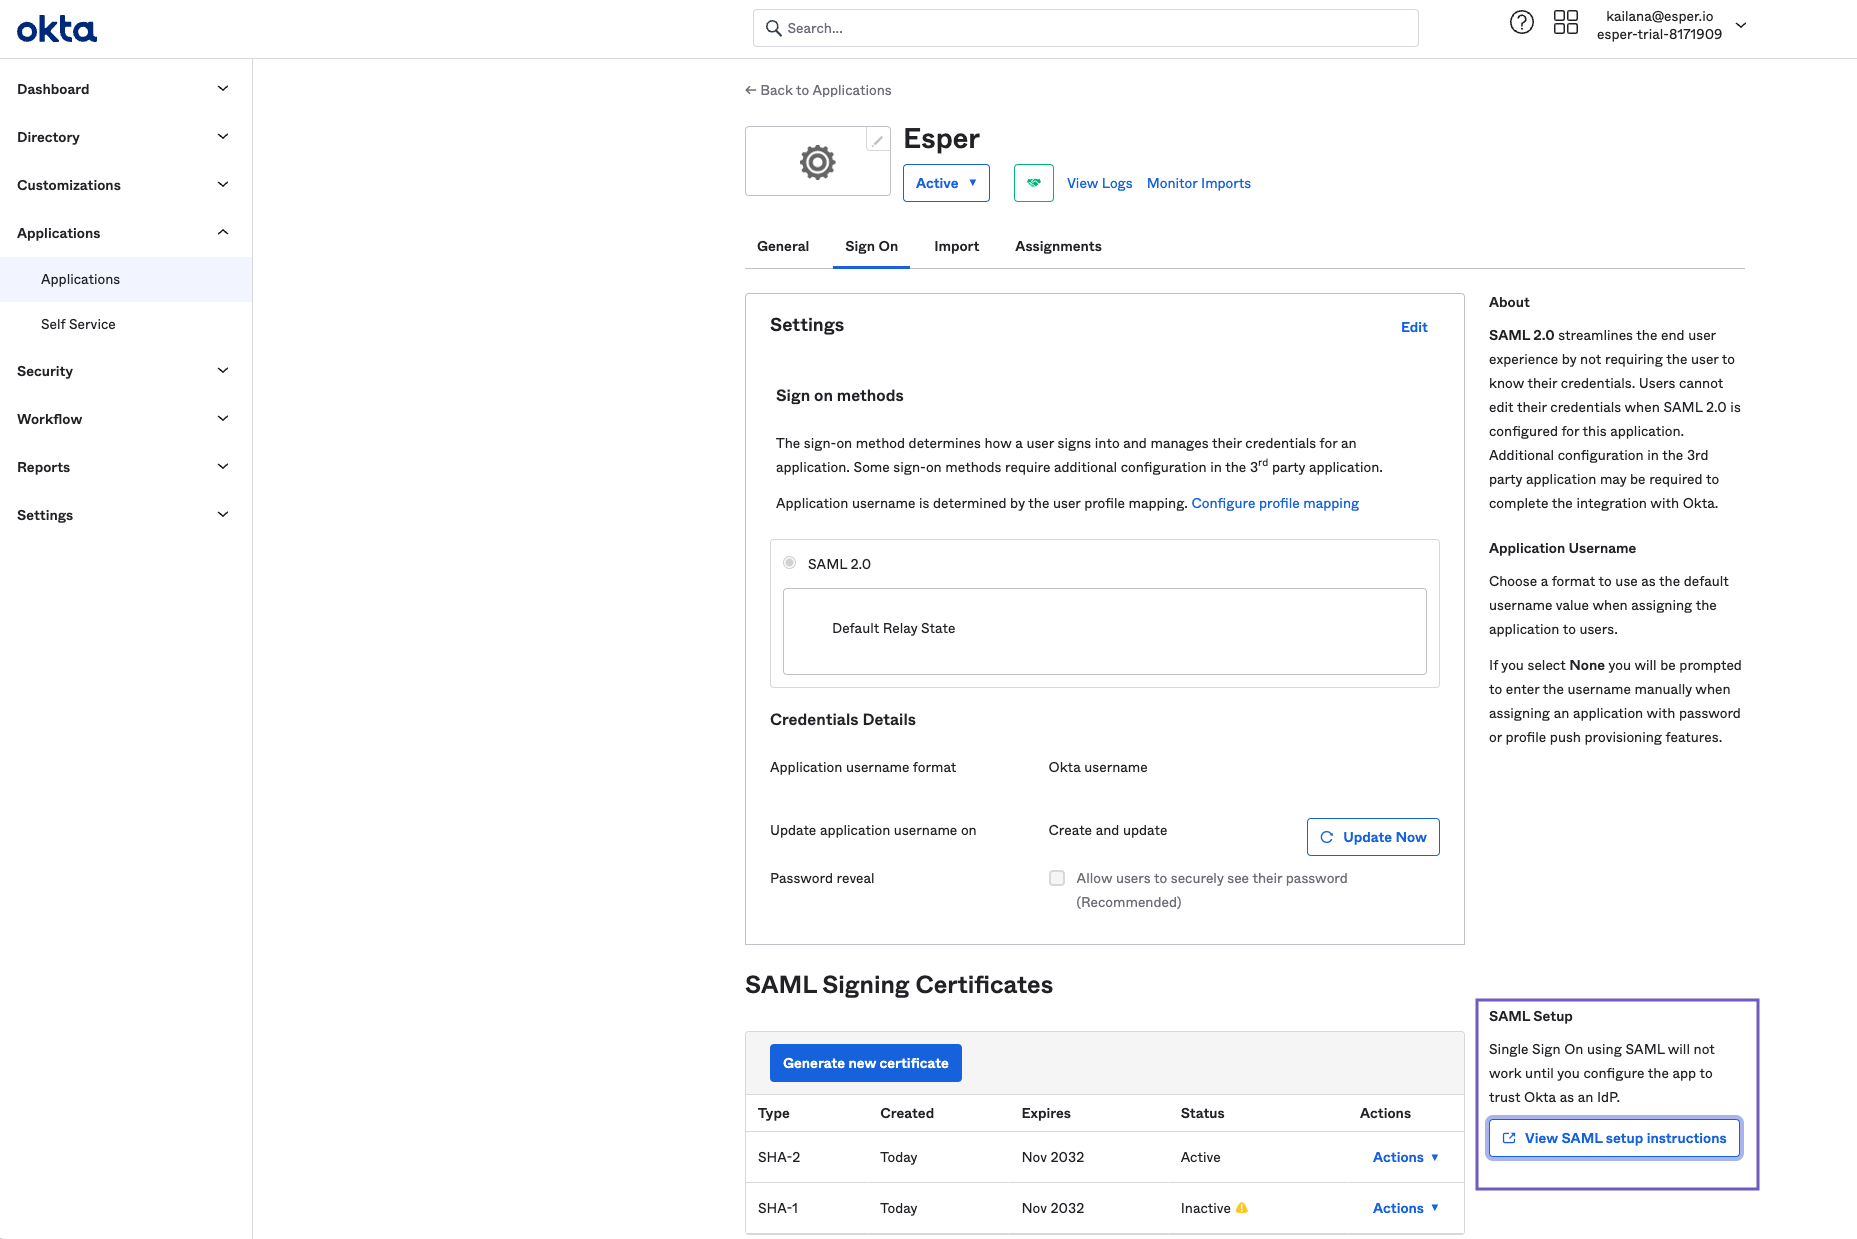Click the Default Relay State field box
This screenshot has height=1239, width=1857.
1105,631
